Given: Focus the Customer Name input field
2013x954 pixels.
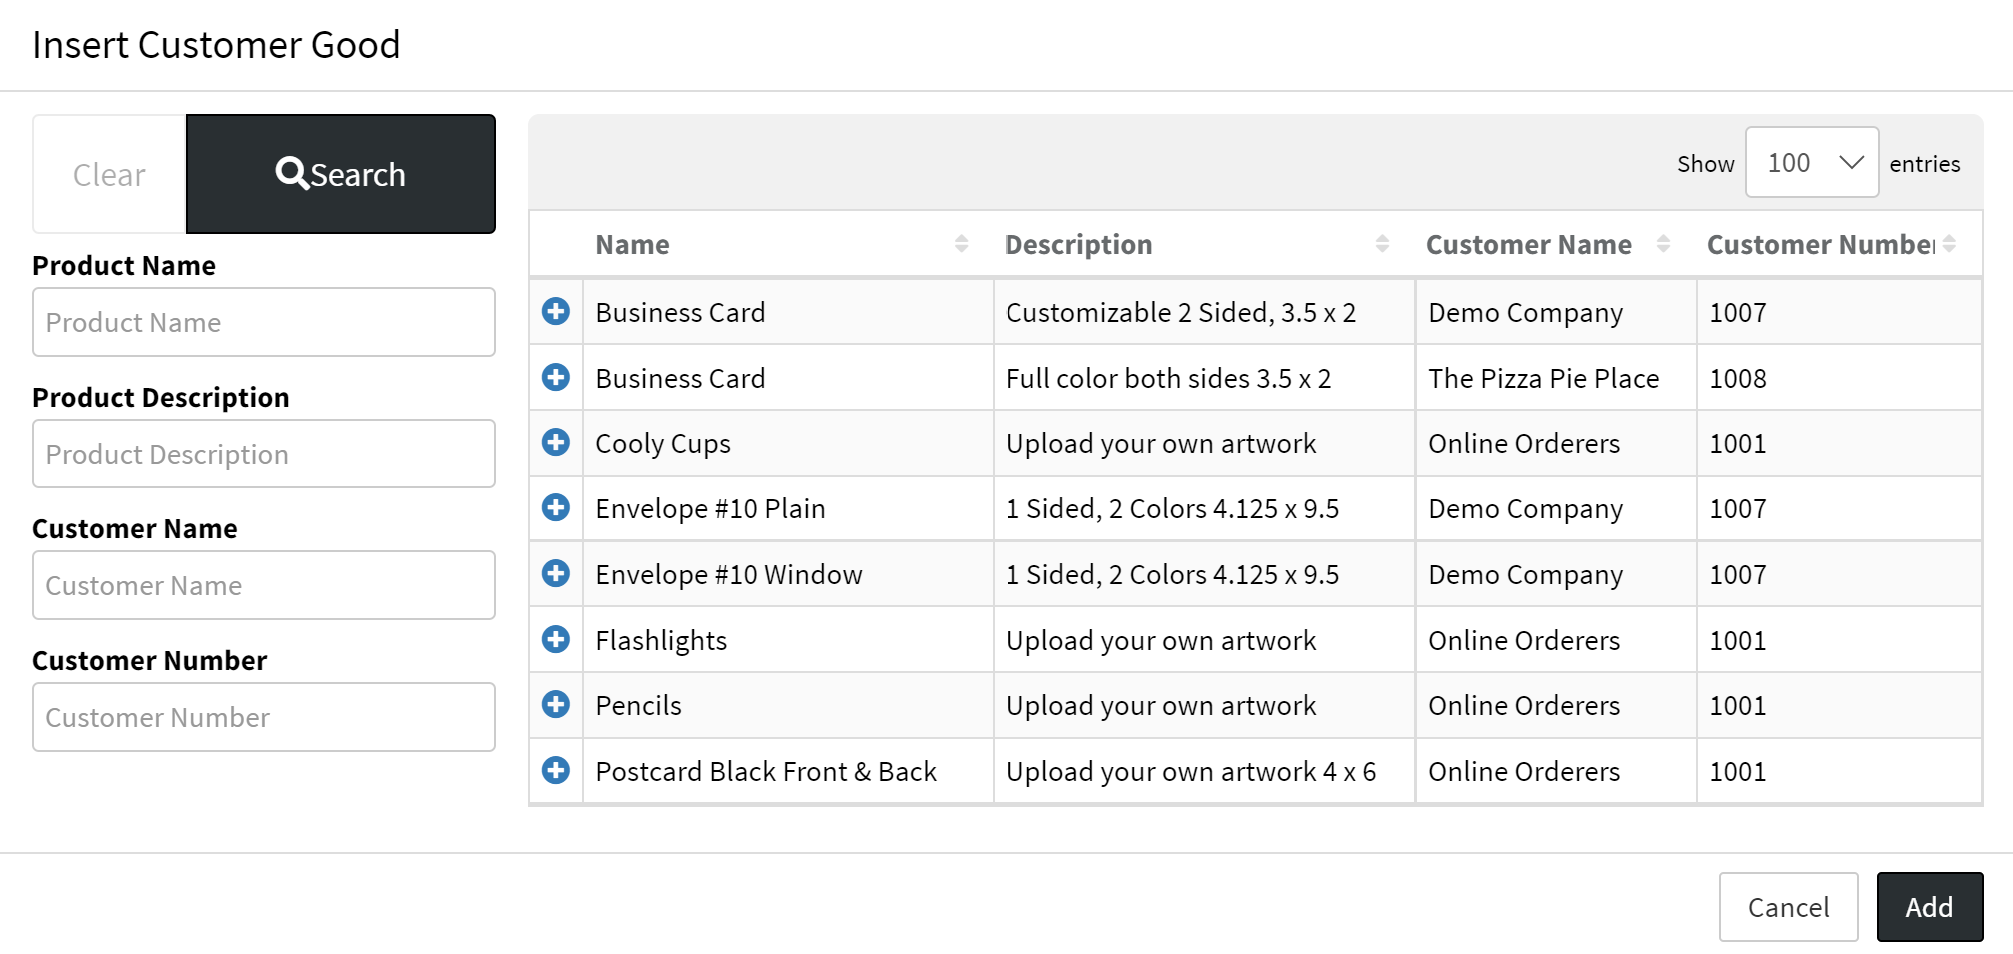Looking at the screenshot, I should pyautogui.click(x=264, y=585).
